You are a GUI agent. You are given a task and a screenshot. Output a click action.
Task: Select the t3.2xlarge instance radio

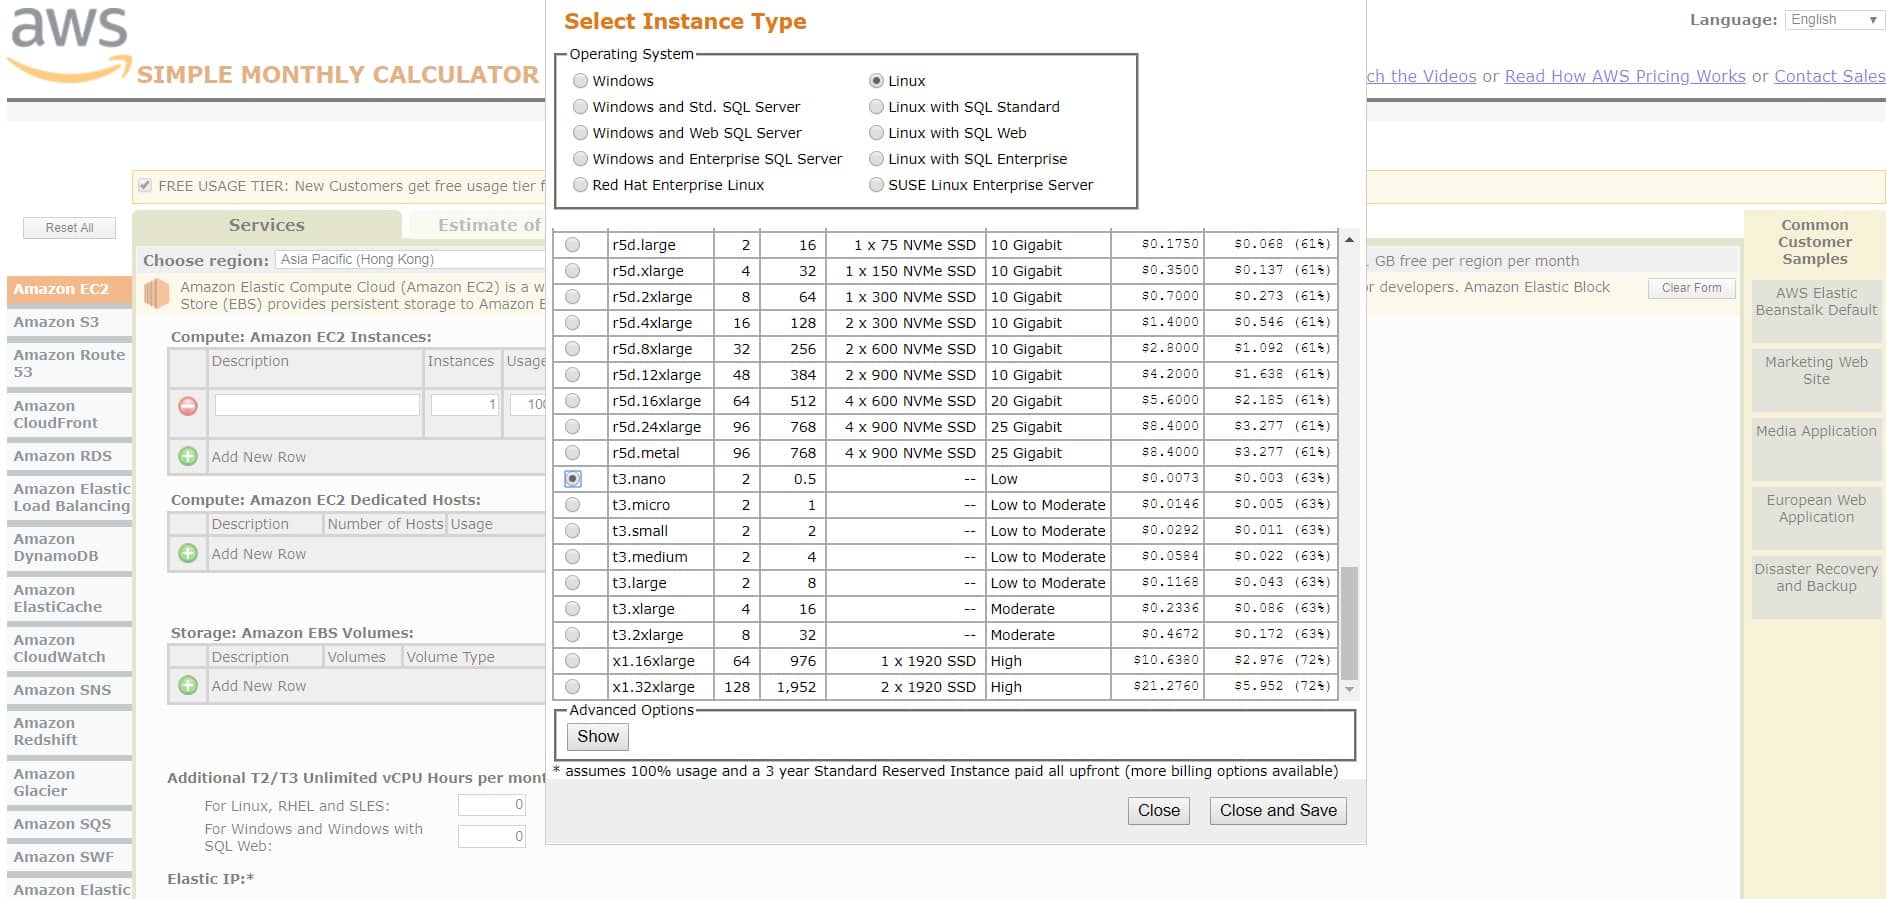click(x=572, y=635)
